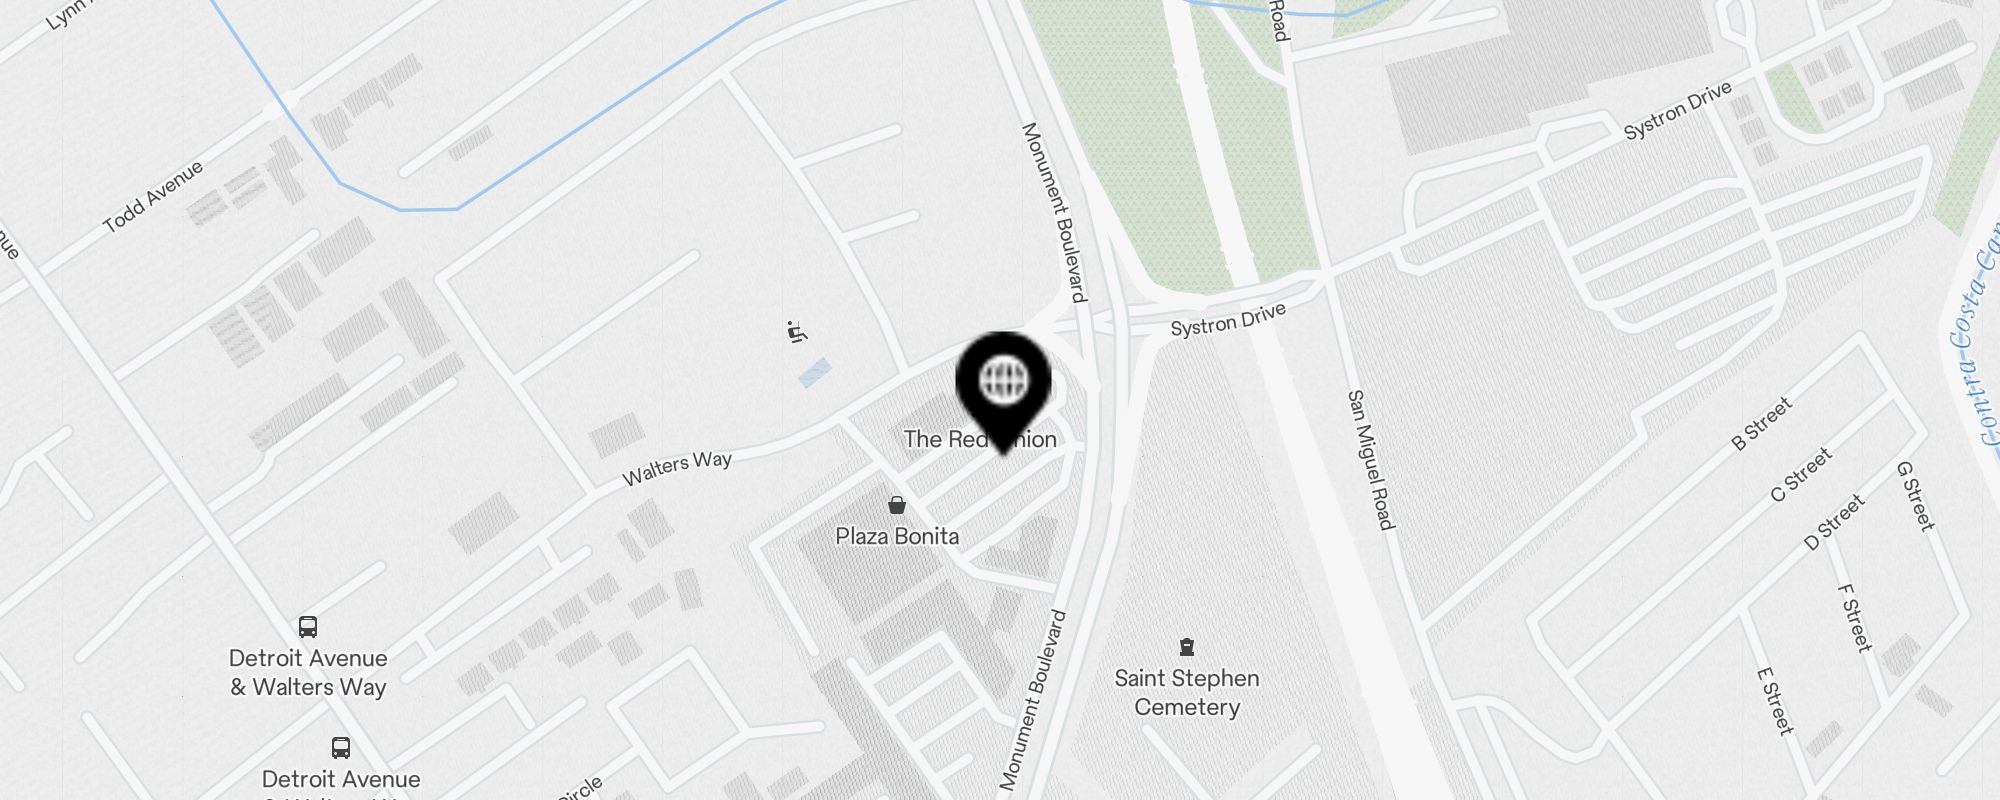2000x800 pixels.
Task: Open the Plaza Bonita place label
Action: 897,536
